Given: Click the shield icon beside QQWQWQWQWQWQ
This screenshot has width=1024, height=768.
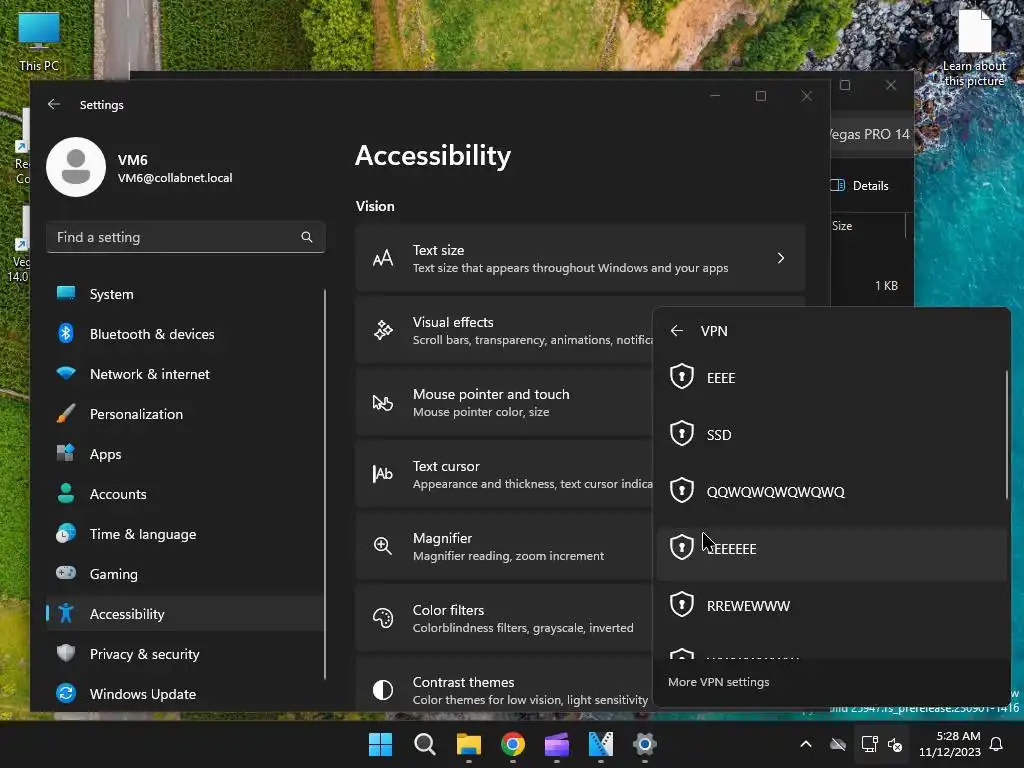Looking at the screenshot, I should pyautogui.click(x=682, y=490).
